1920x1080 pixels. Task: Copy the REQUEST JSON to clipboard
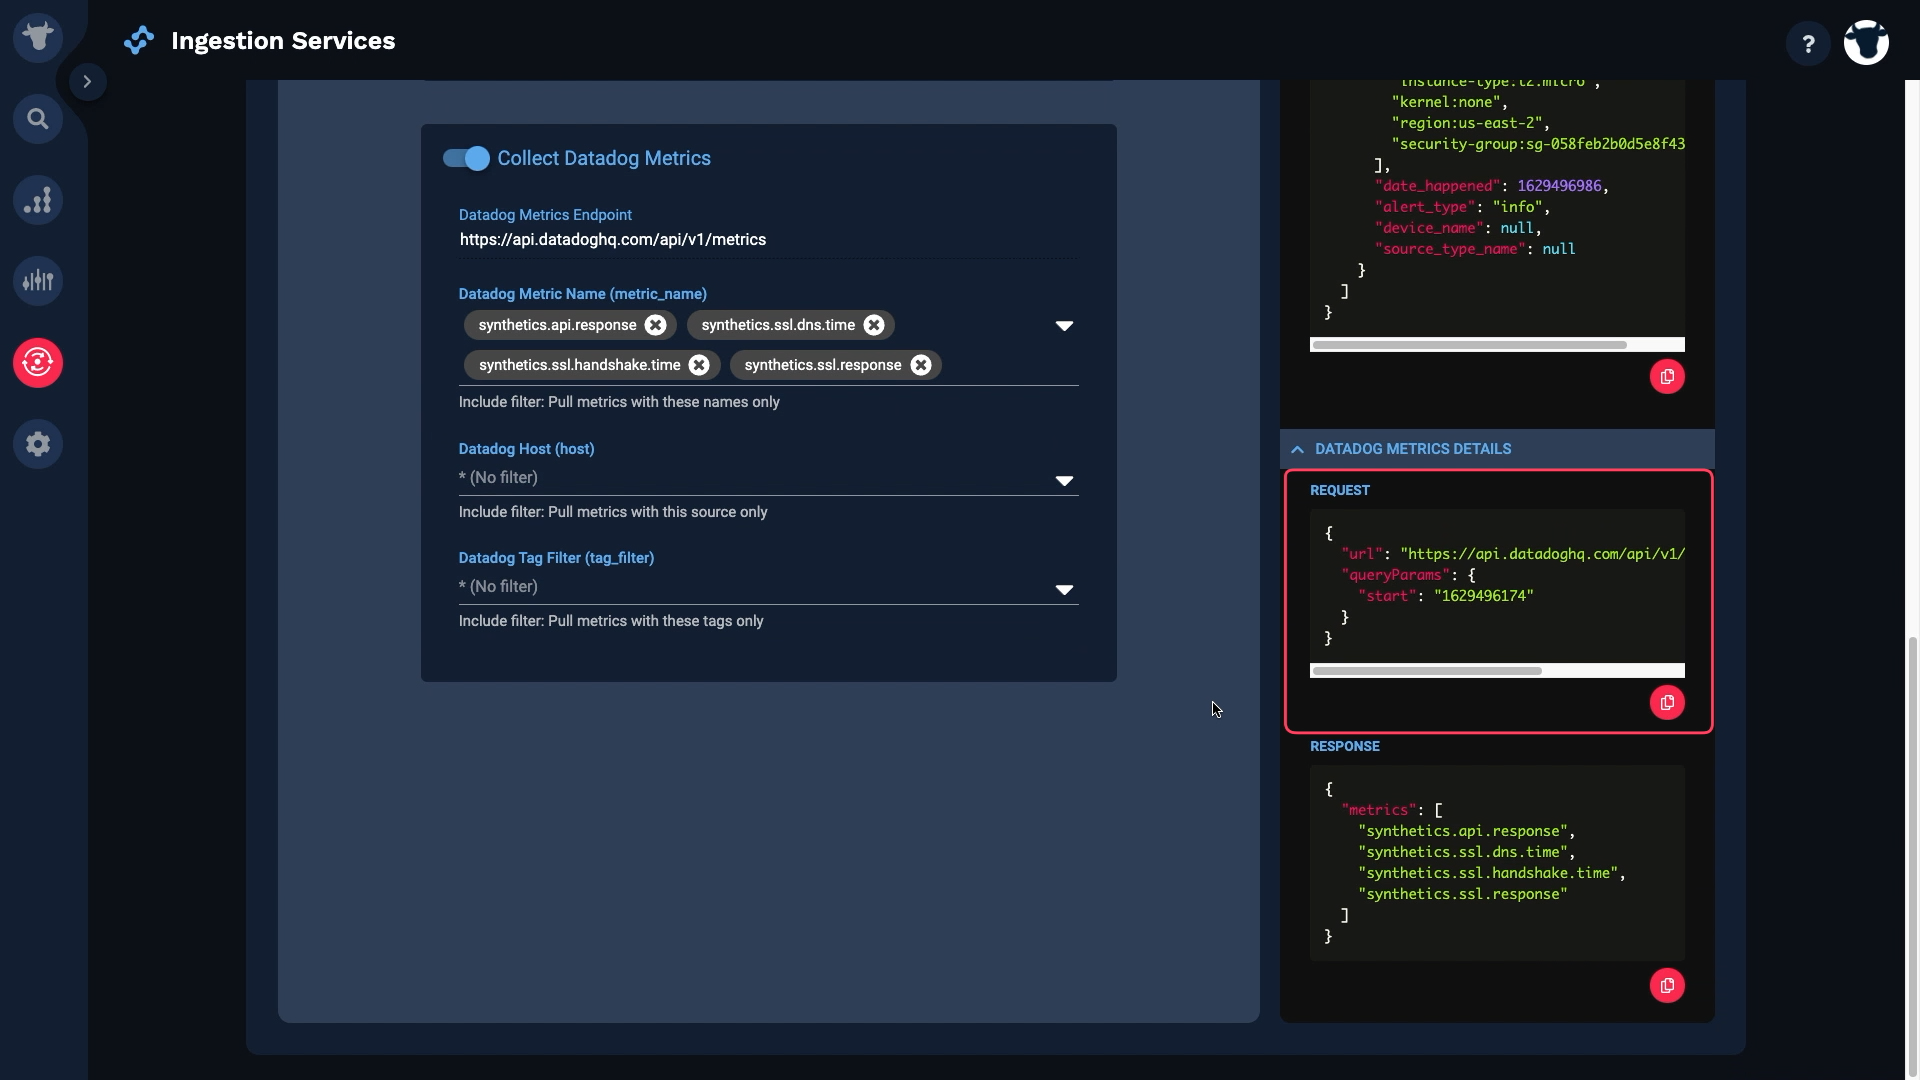tap(1667, 703)
